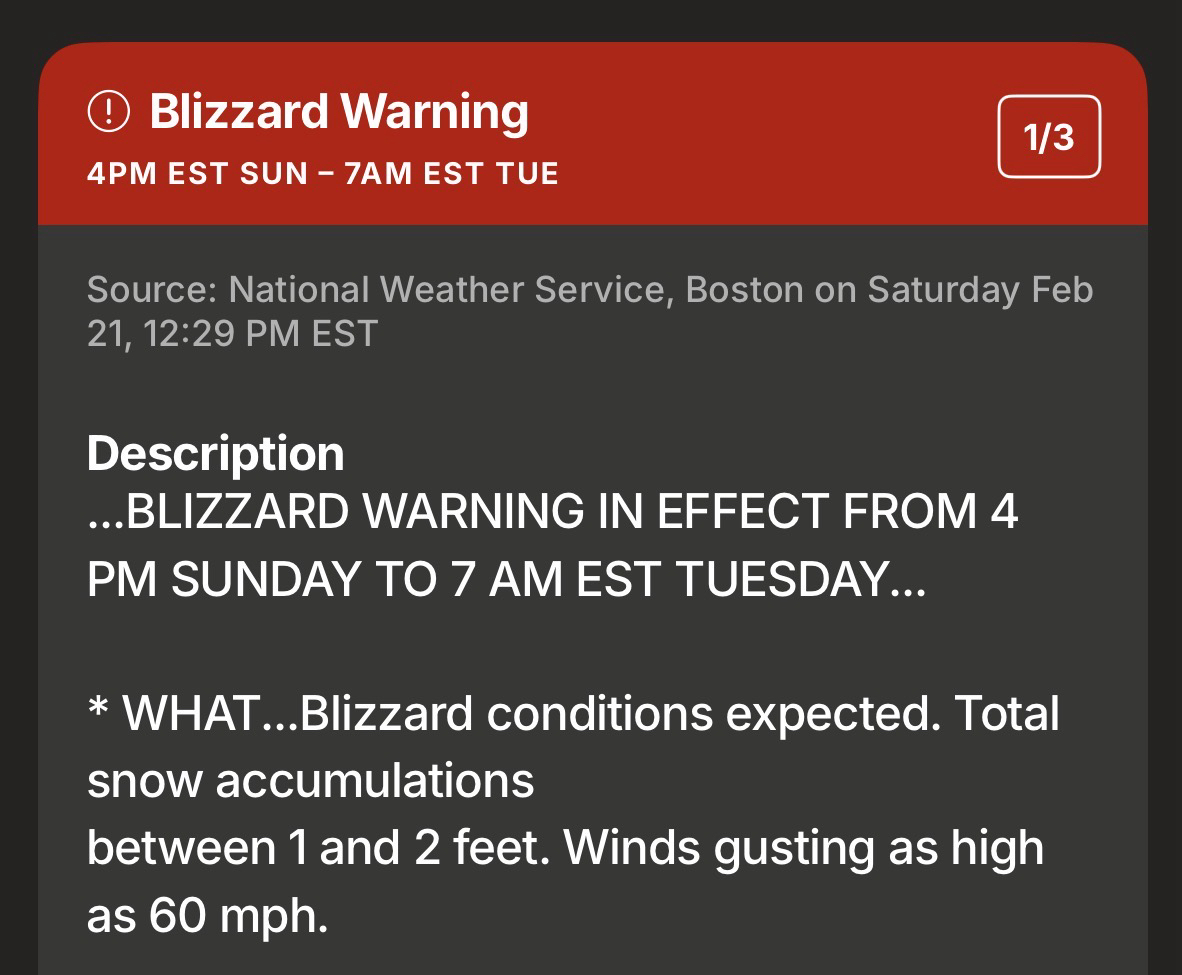The image size is (1182, 975).
Task: Click the 4PM EST SUN – 7AM EST TUE time range
Action: coord(322,174)
